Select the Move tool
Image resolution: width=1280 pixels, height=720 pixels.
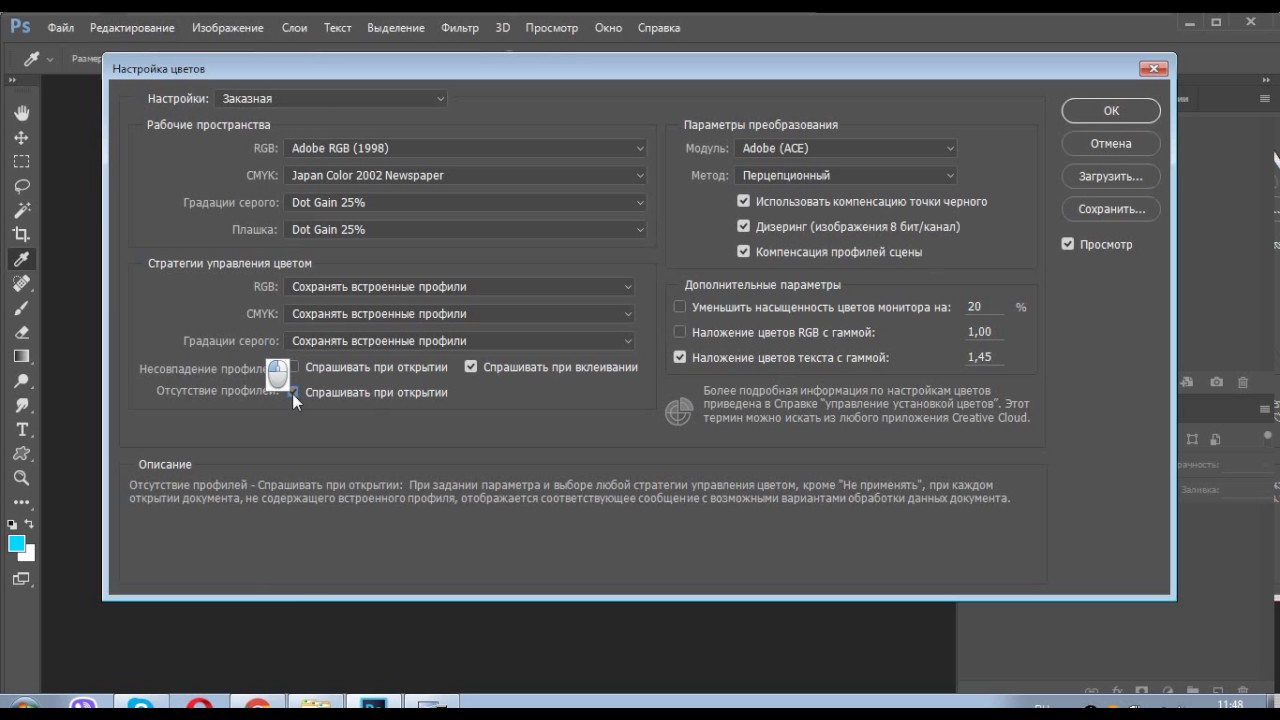click(21, 138)
